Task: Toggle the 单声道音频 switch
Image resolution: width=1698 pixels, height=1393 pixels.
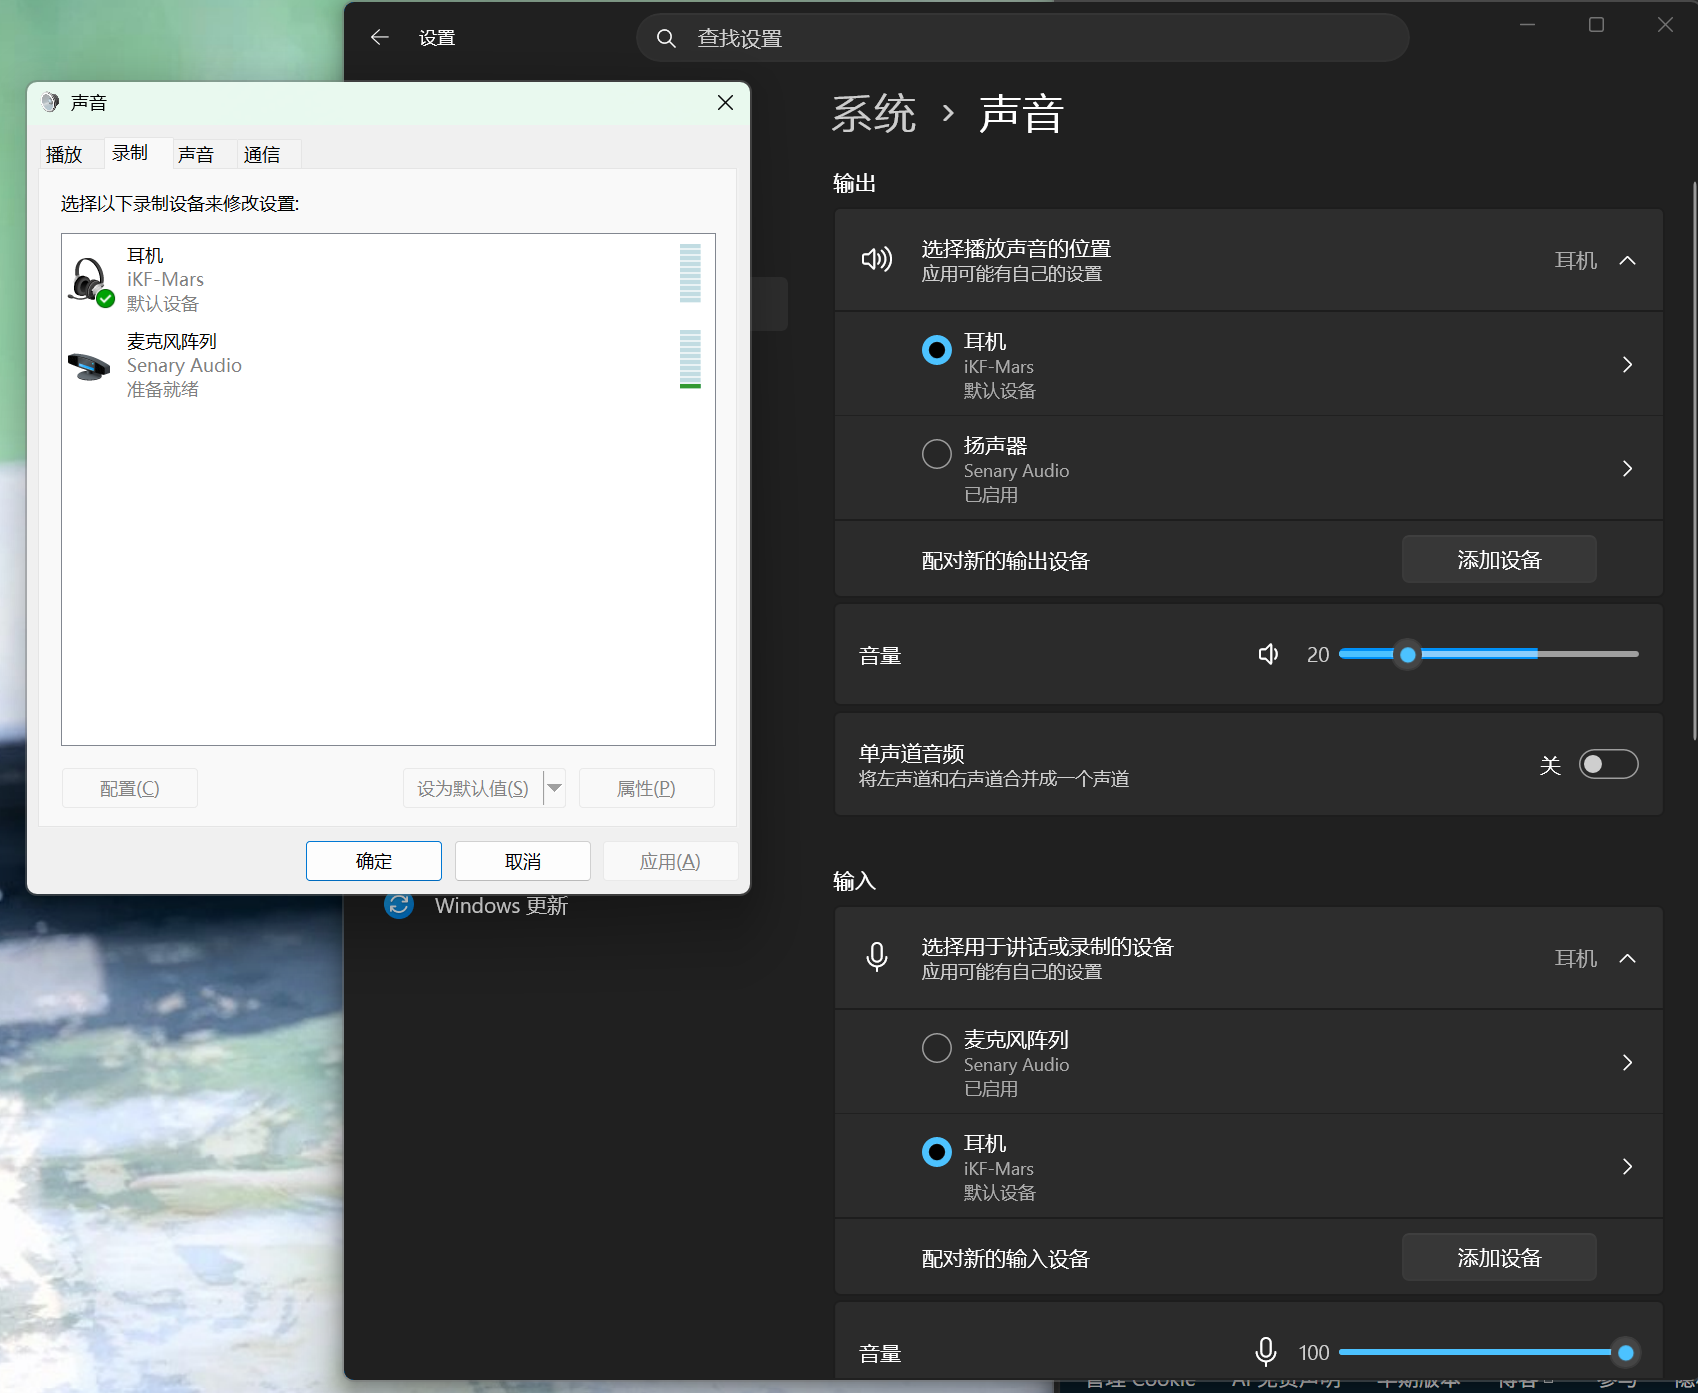Action: (1608, 764)
